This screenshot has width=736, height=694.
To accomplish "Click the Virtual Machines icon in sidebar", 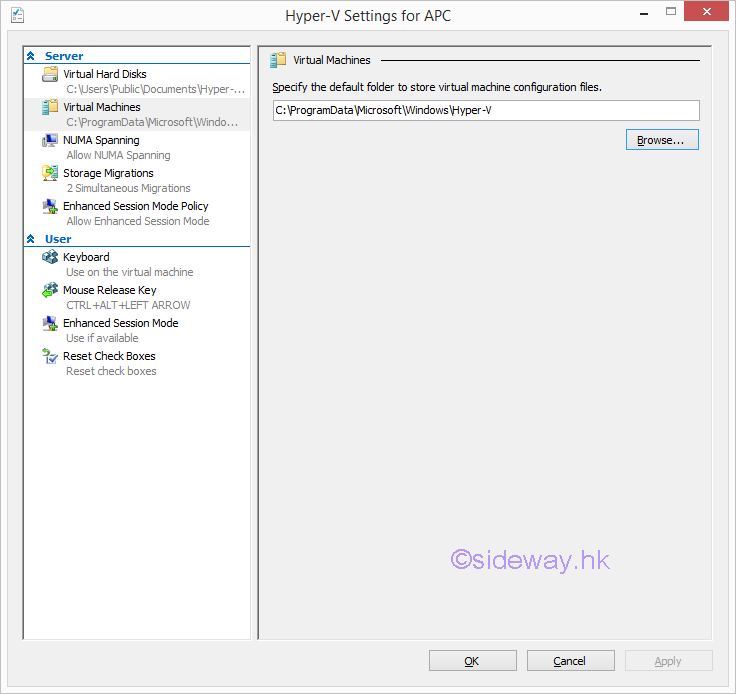I will pos(50,108).
